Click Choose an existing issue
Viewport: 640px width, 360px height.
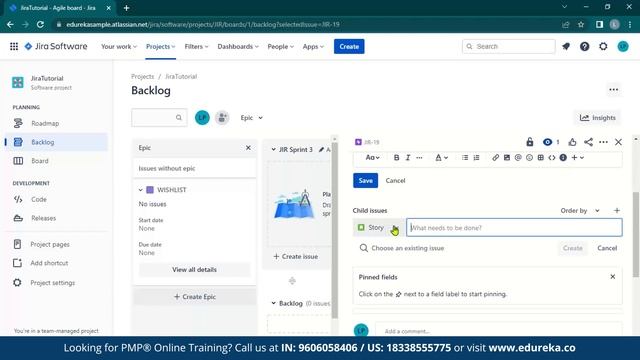tap(402, 248)
